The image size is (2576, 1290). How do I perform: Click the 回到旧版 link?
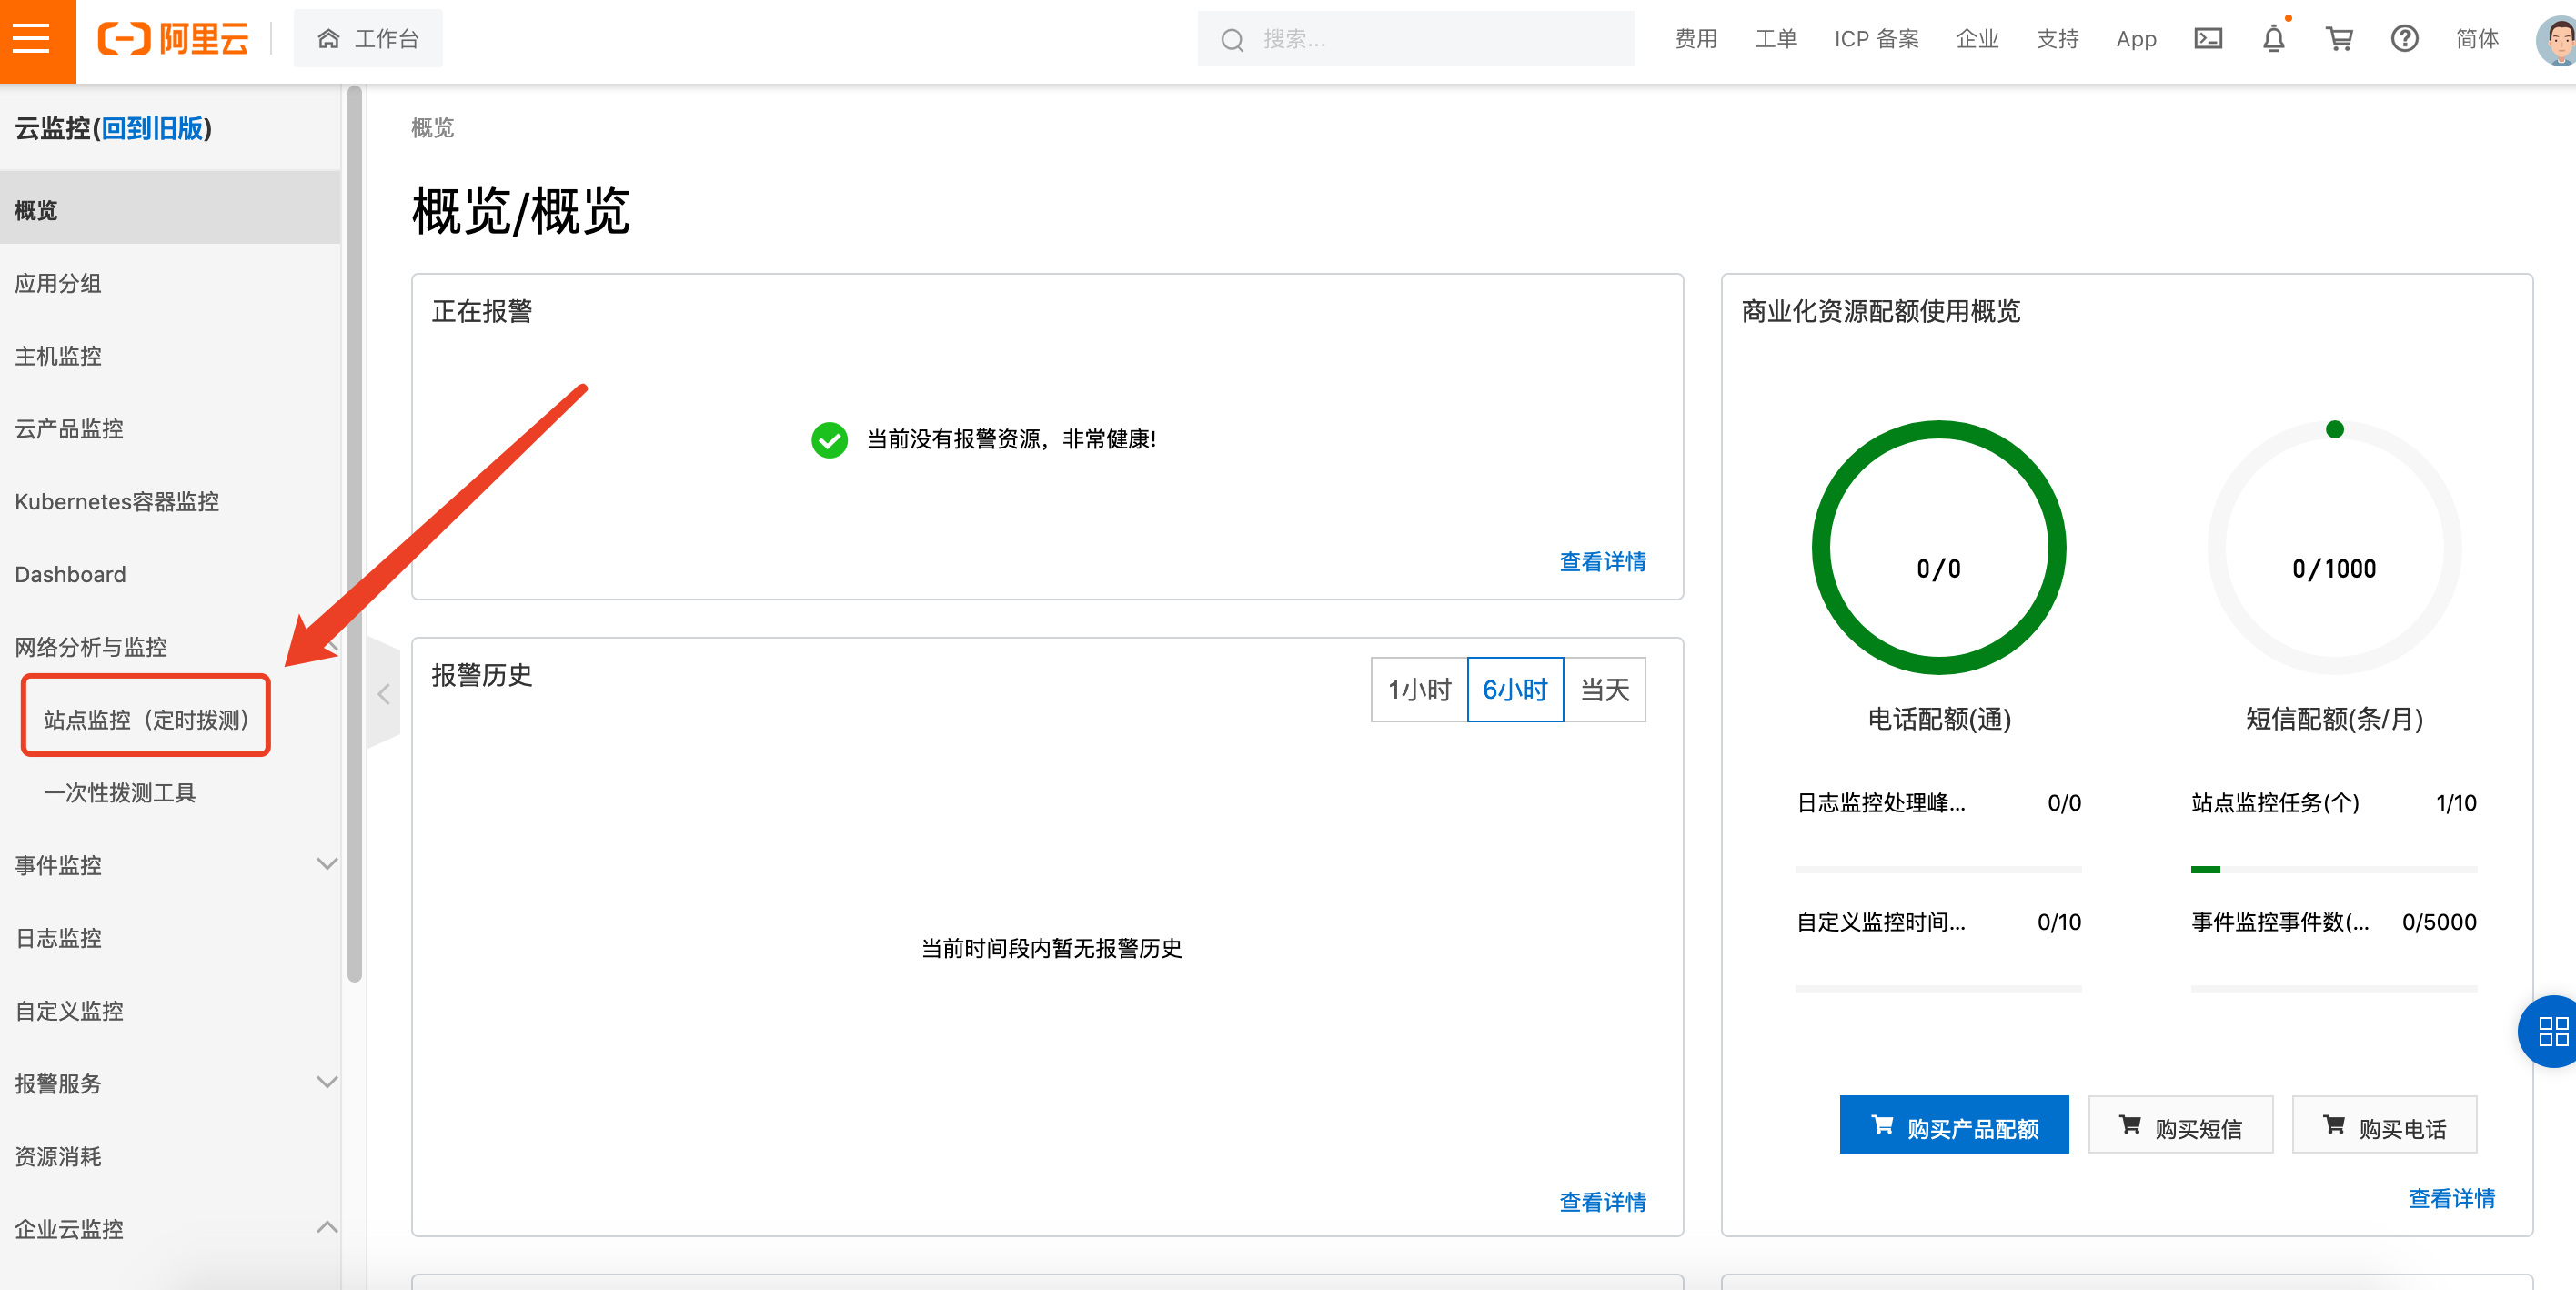[152, 128]
